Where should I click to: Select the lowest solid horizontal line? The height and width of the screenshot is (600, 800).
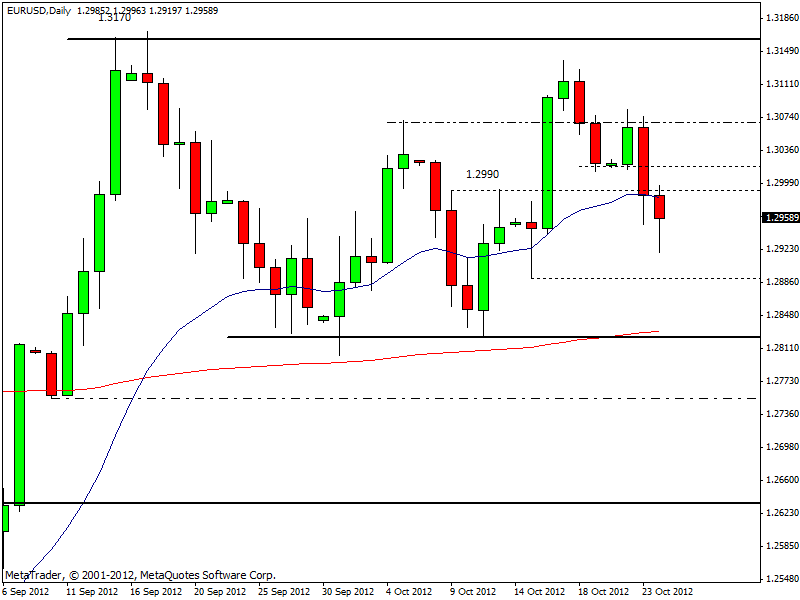[400, 503]
